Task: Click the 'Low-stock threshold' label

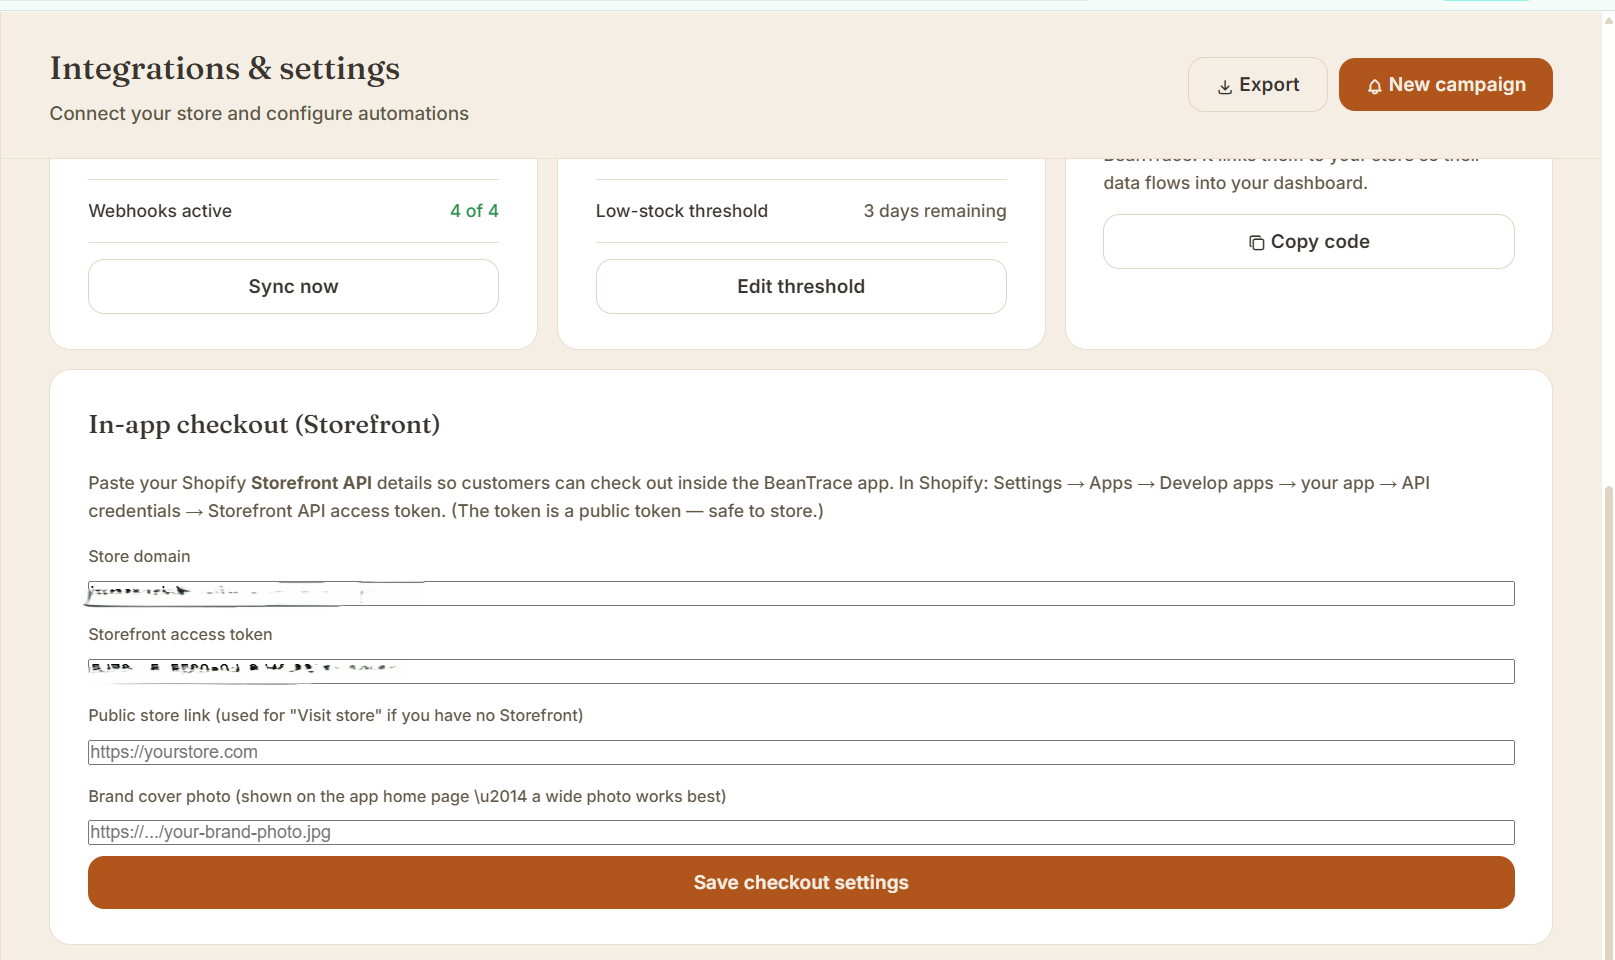Action: pos(682,211)
